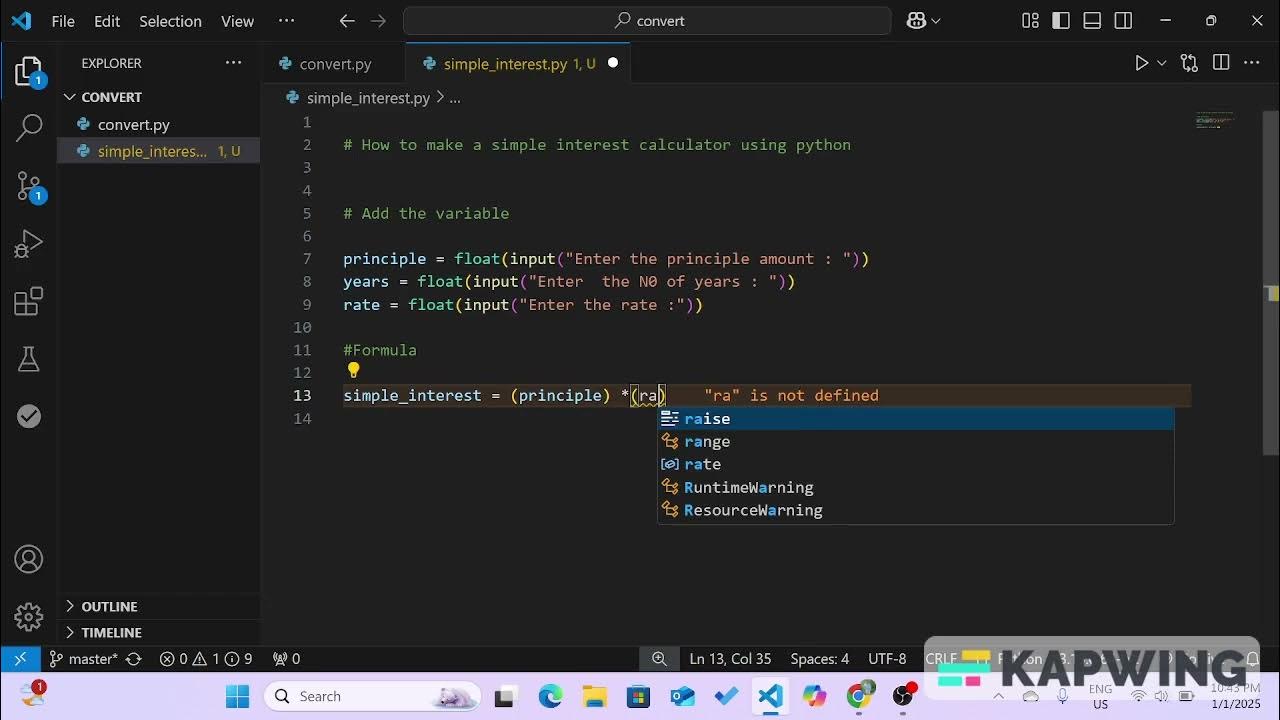
Task: Open the Edit menu
Action: (x=107, y=21)
